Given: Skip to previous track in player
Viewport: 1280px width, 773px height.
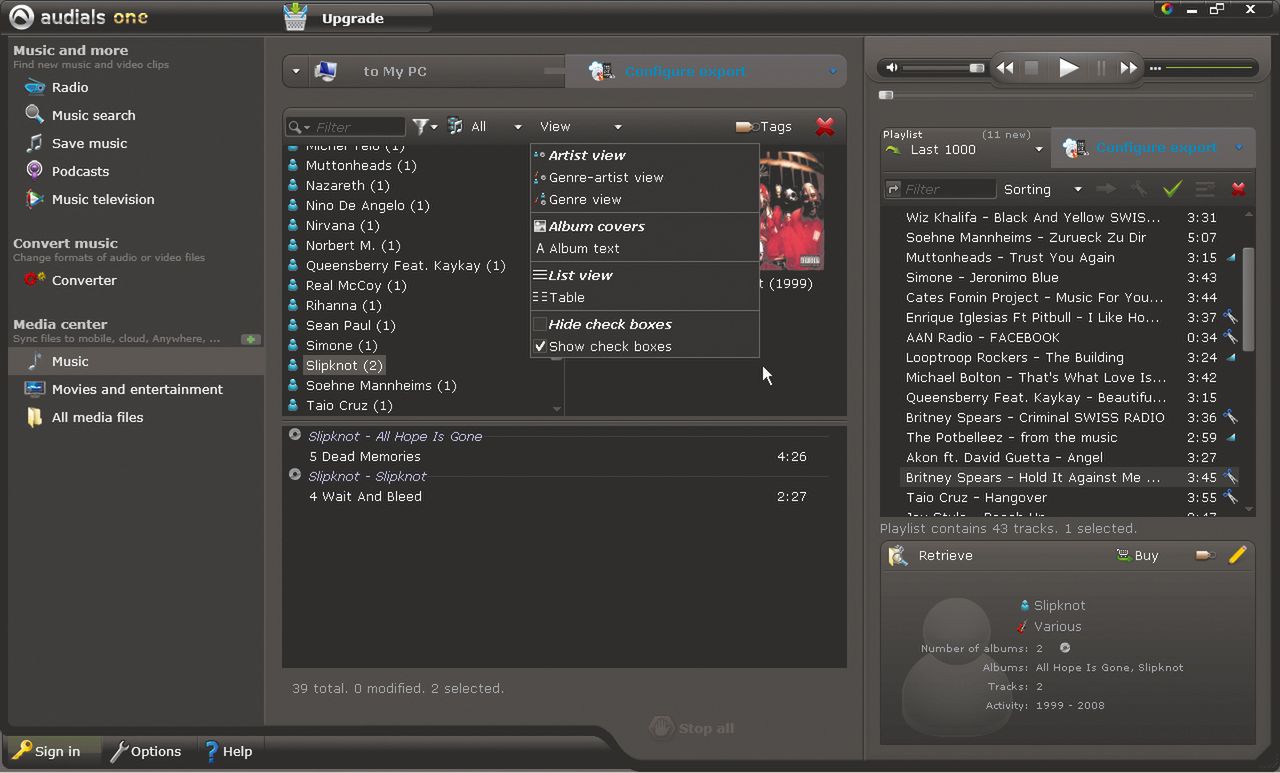Looking at the screenshot, I should pyautogui.click(x=1005, y=68).
